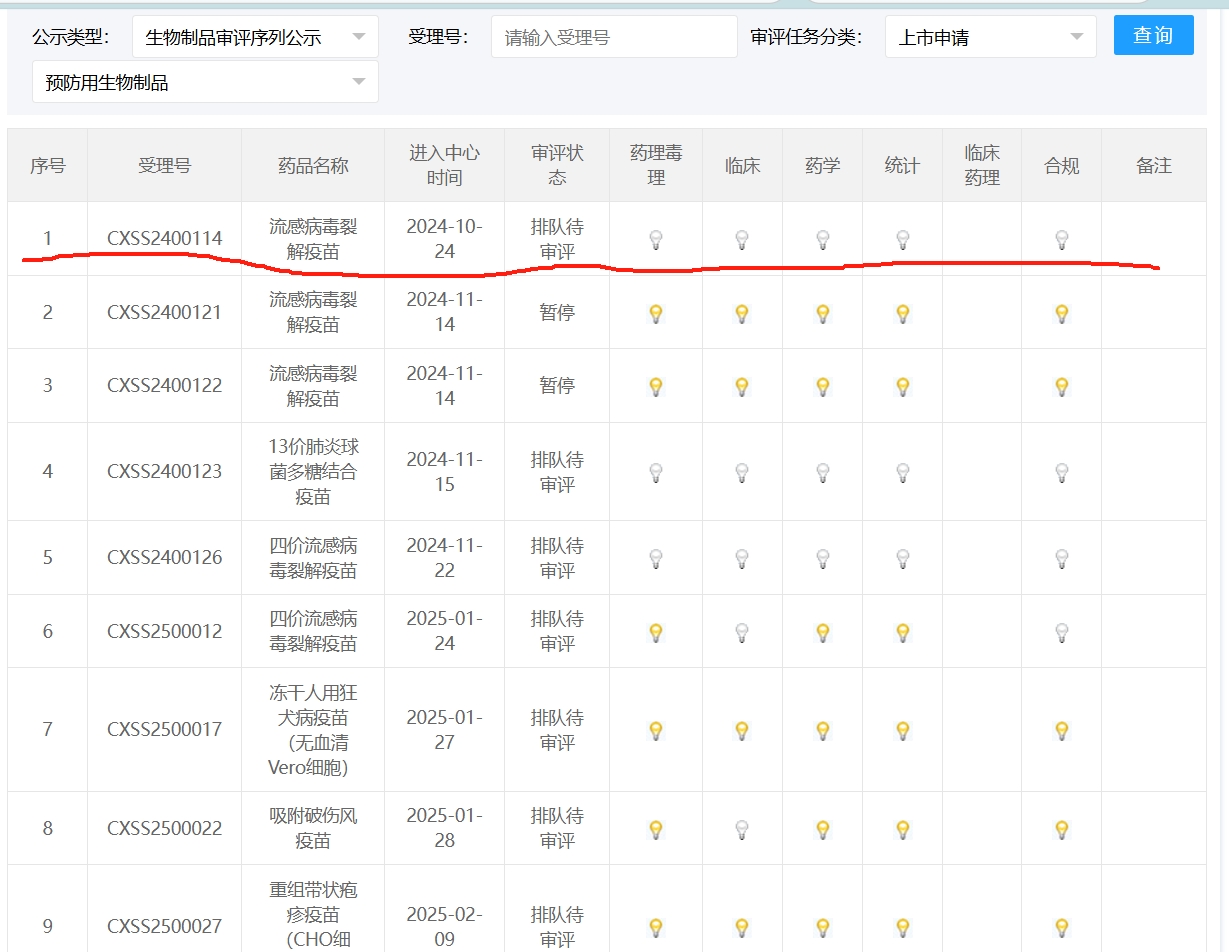Click the yellow 药学 bulb for CXSS2500012

tap(823, 632)
